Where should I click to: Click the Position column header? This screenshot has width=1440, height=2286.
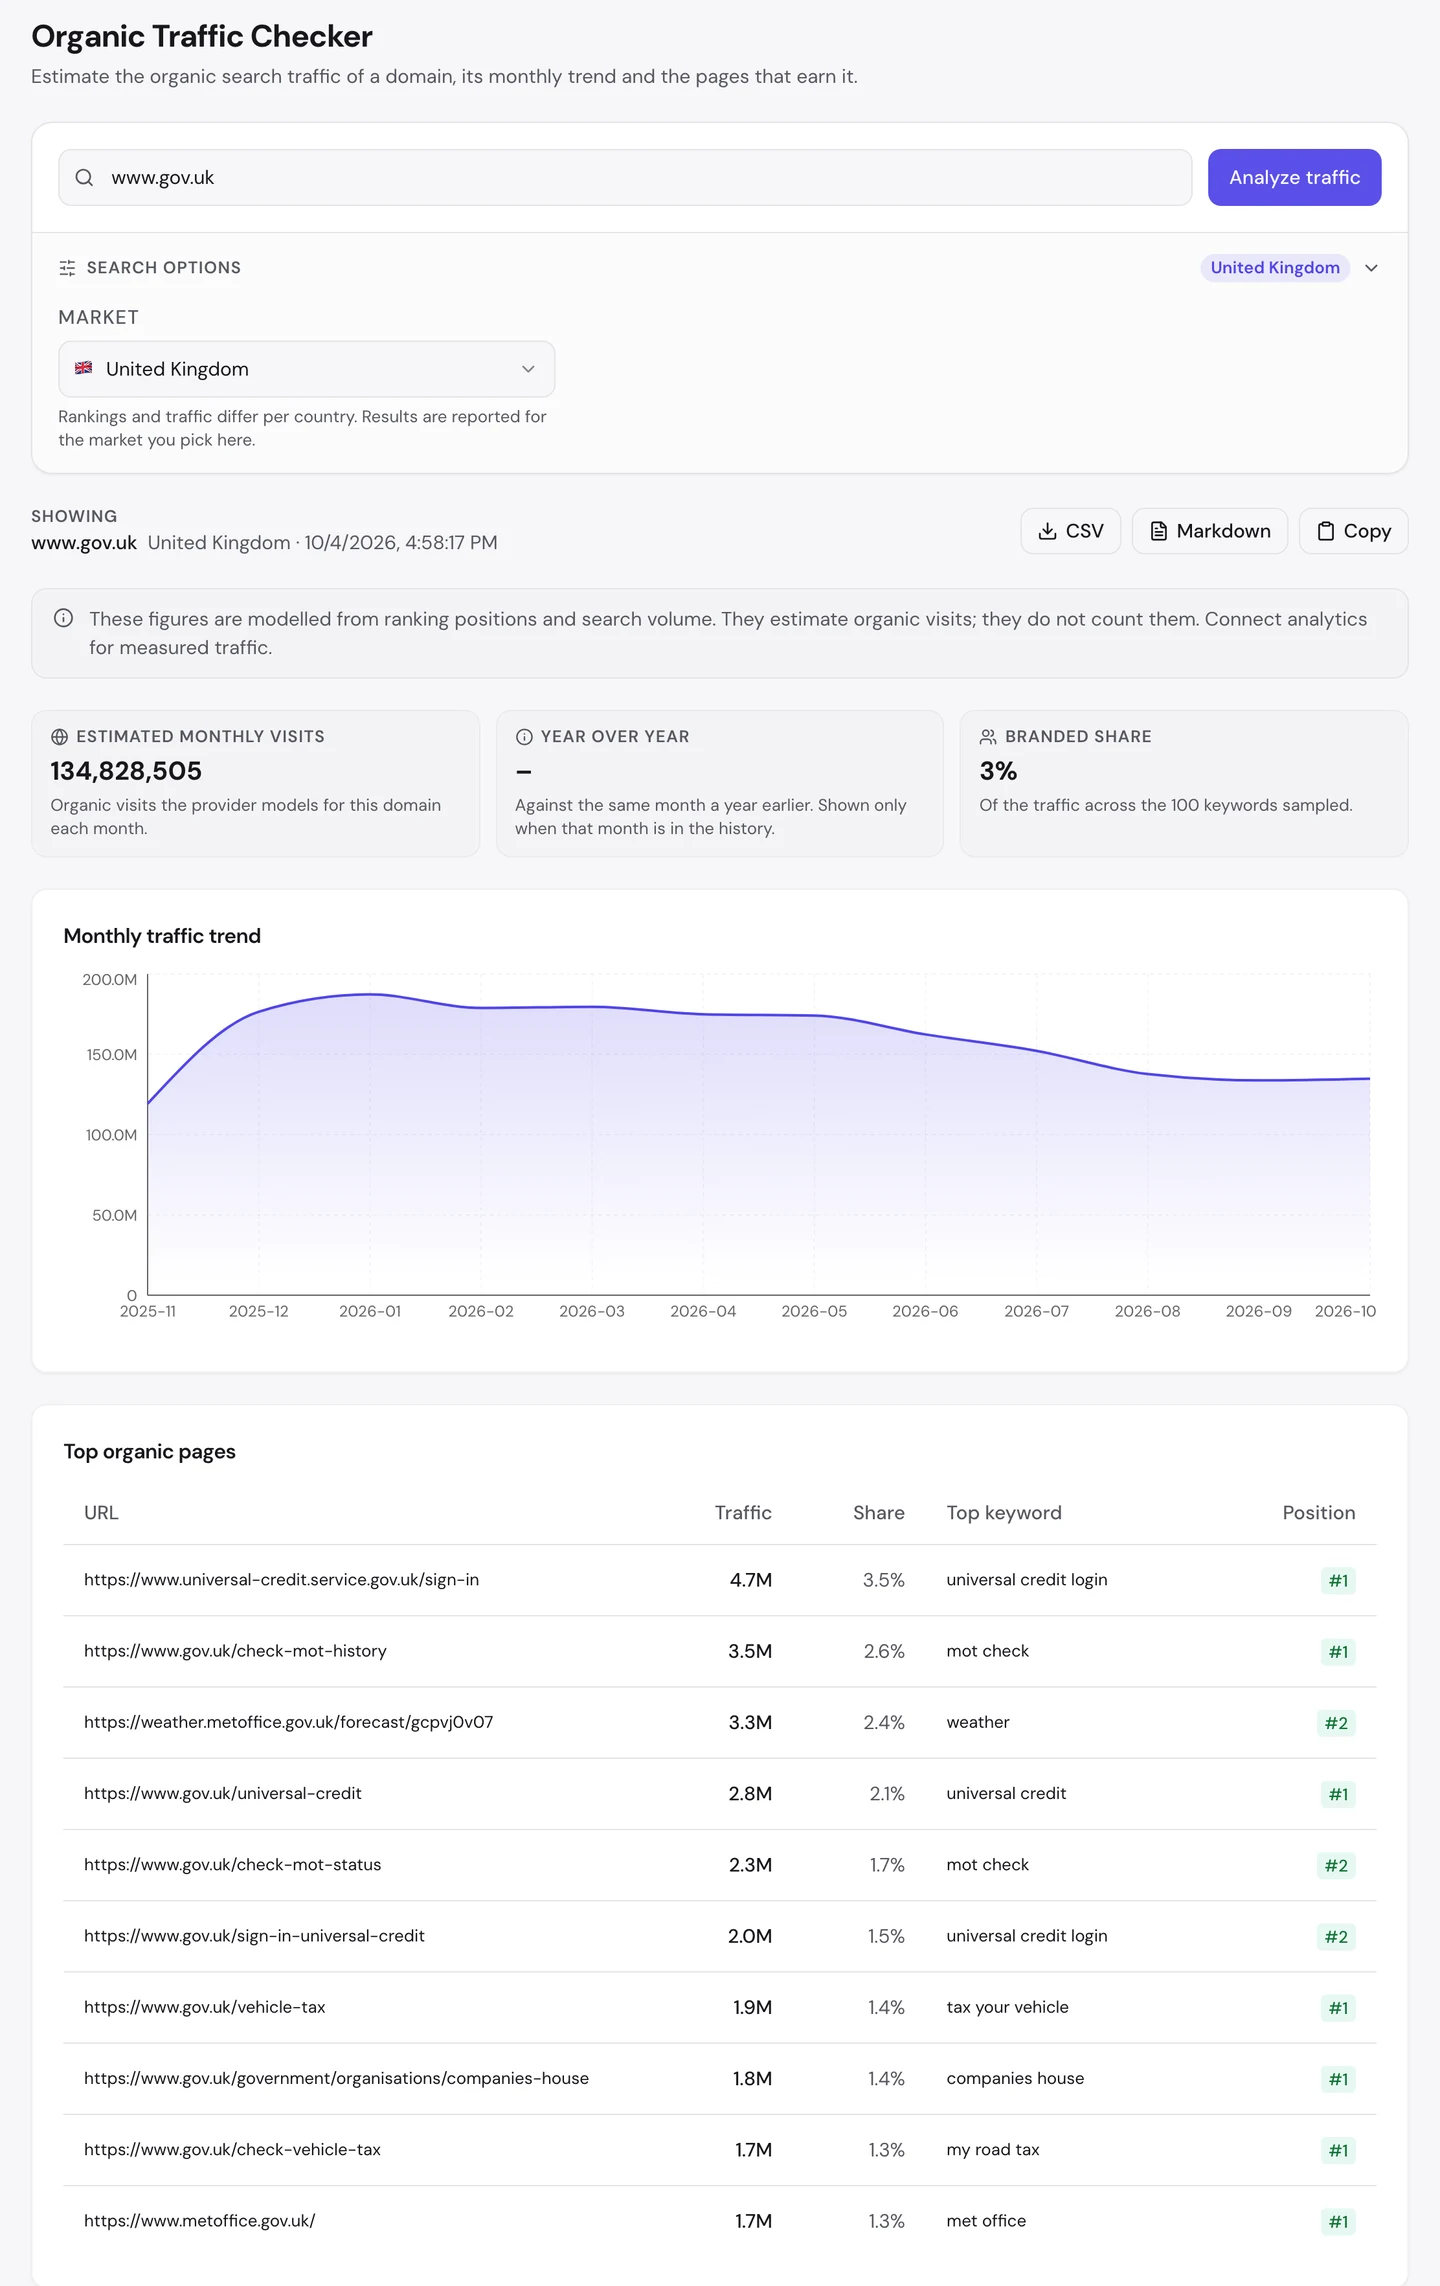pos(1318,1513)
